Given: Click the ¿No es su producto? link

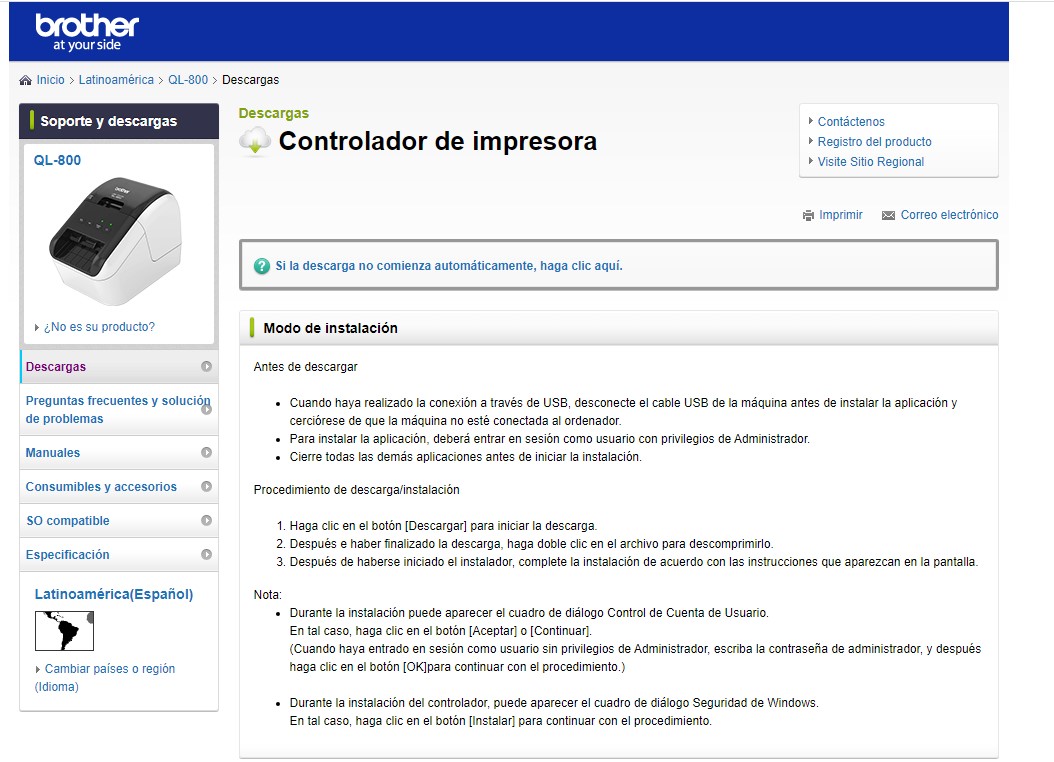Looking at the screenshot, I should 99,327.
